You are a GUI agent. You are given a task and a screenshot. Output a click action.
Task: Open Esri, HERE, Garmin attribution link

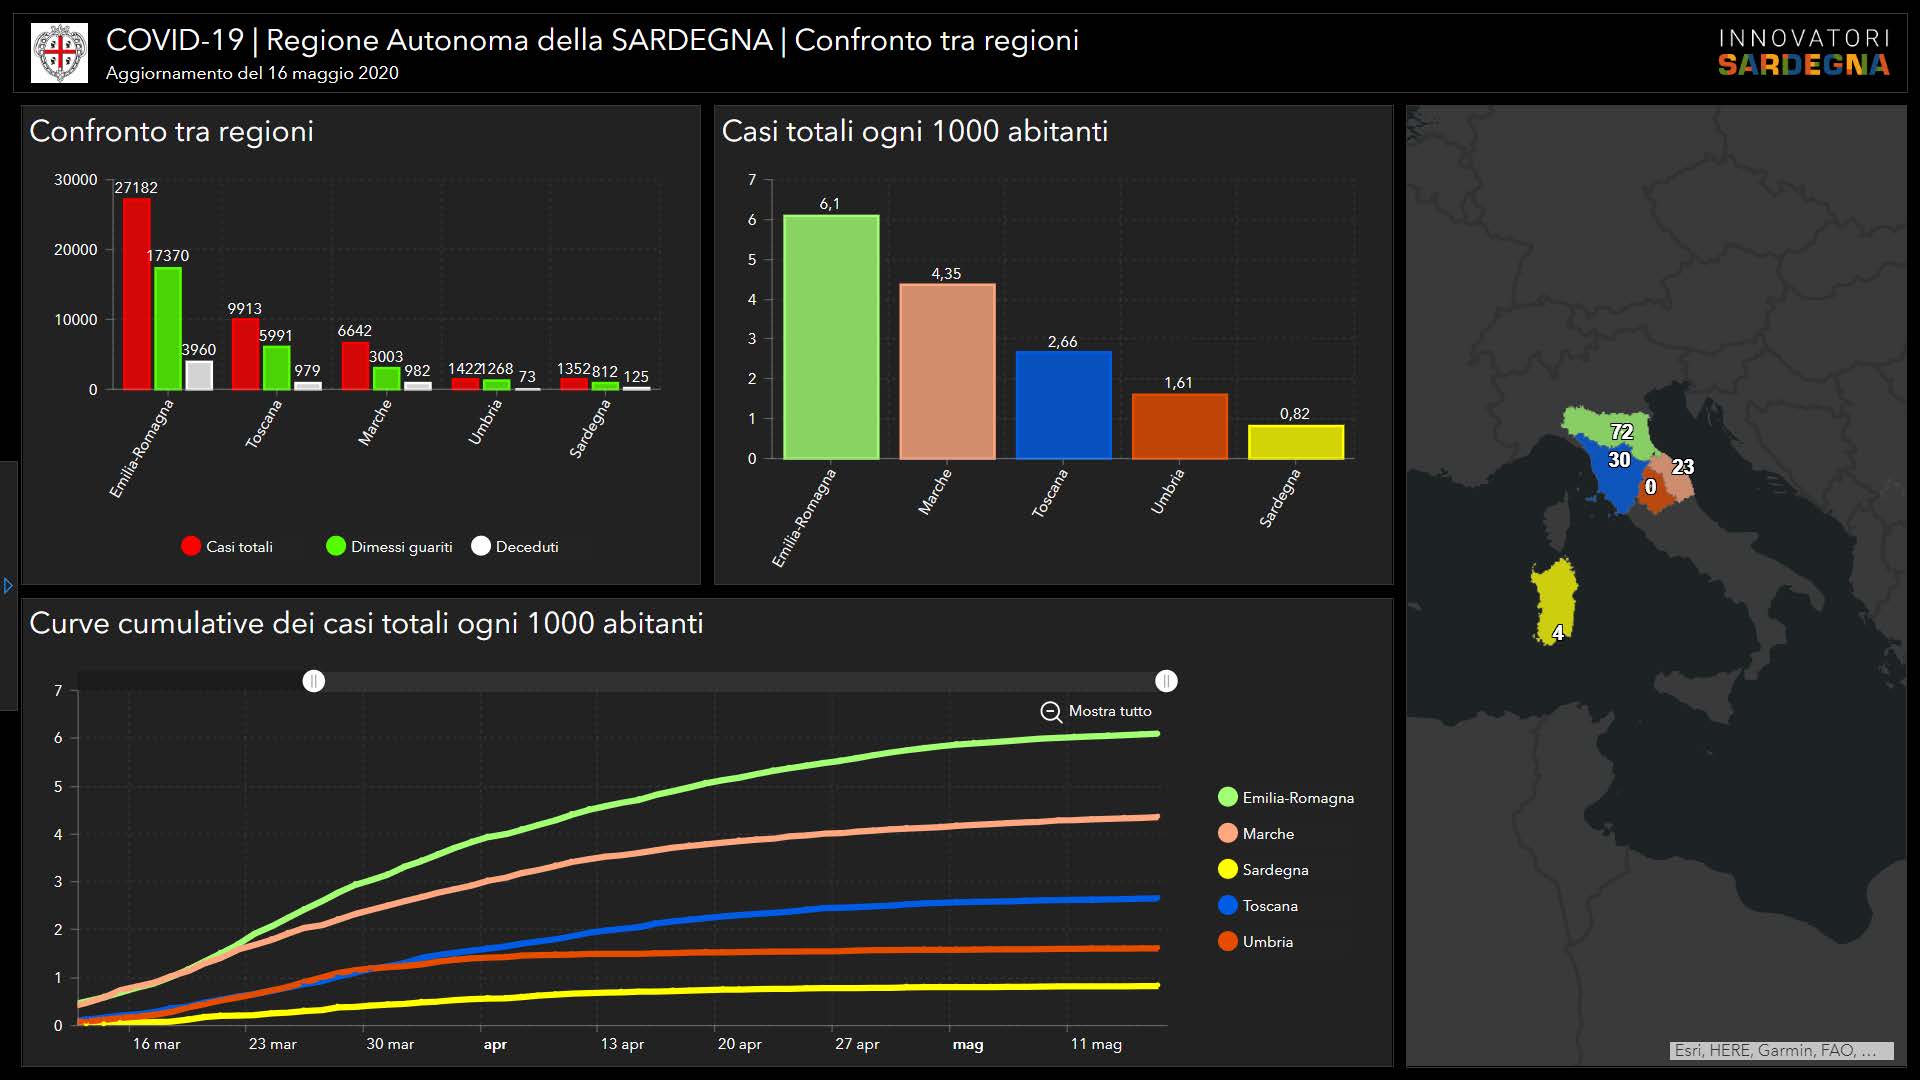tap(1780, 1050)
